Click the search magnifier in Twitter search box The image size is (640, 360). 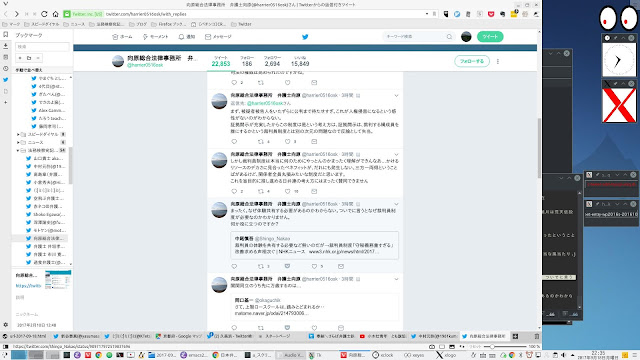(x=449, y=37)
